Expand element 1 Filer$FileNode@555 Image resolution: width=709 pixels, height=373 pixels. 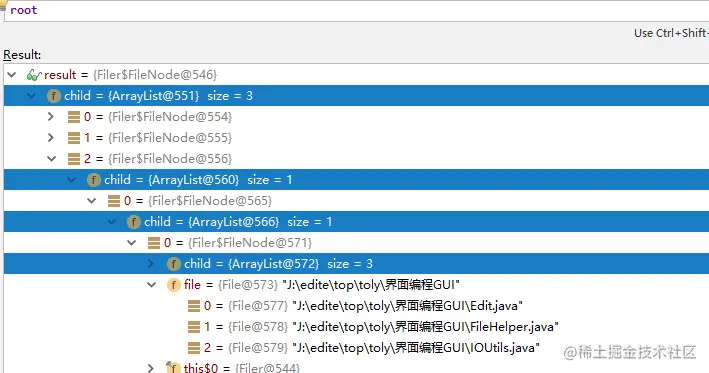pyautogui.click(x=51, y=138)
